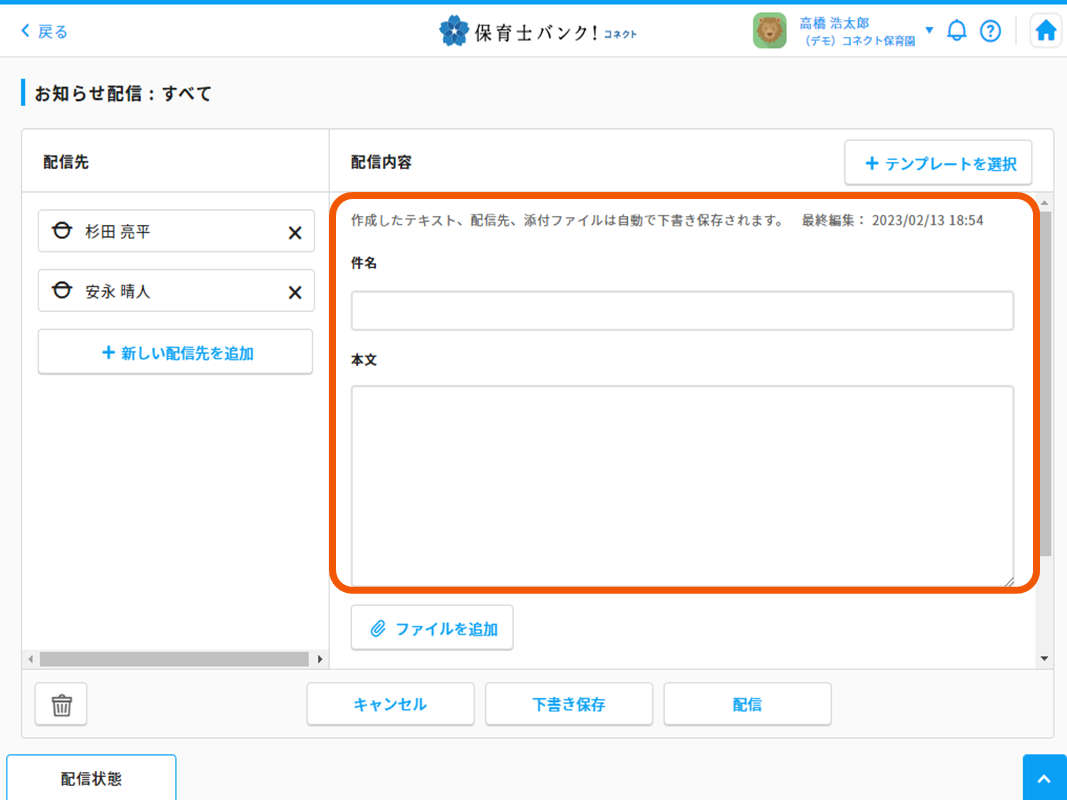Click the recipient panel horizontal scrollbar
The width and height of the screenshot is (1067, 800).
tap(174, 659)
